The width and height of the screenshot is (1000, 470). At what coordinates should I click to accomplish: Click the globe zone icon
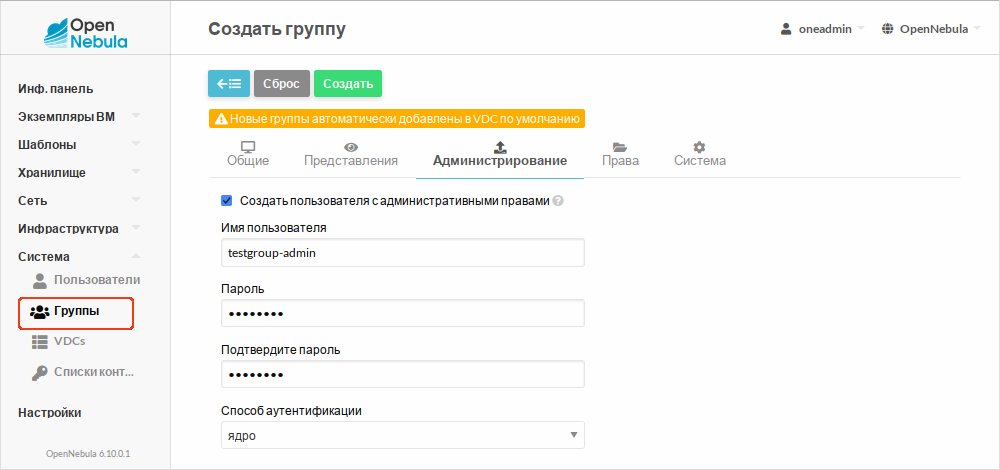pyautogui.click(x=887, y=29)
